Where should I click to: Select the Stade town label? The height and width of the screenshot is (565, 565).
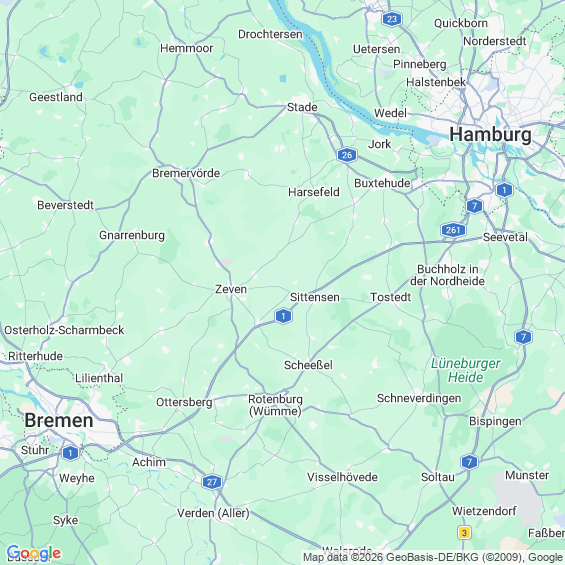click(302, 107)
